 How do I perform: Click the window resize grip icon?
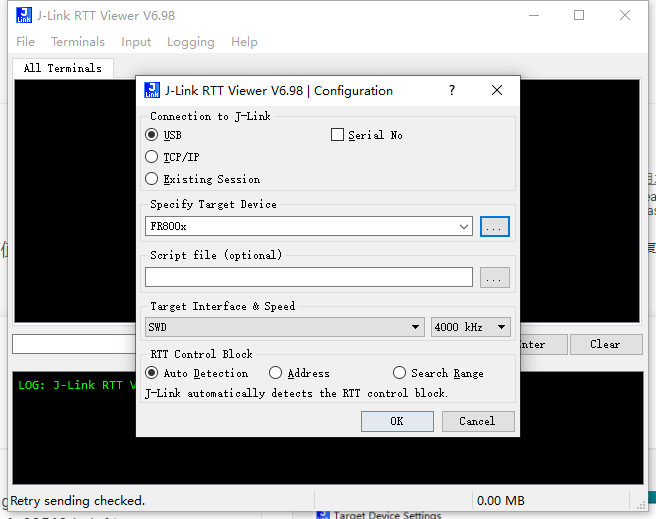click(x=641, y=505)
